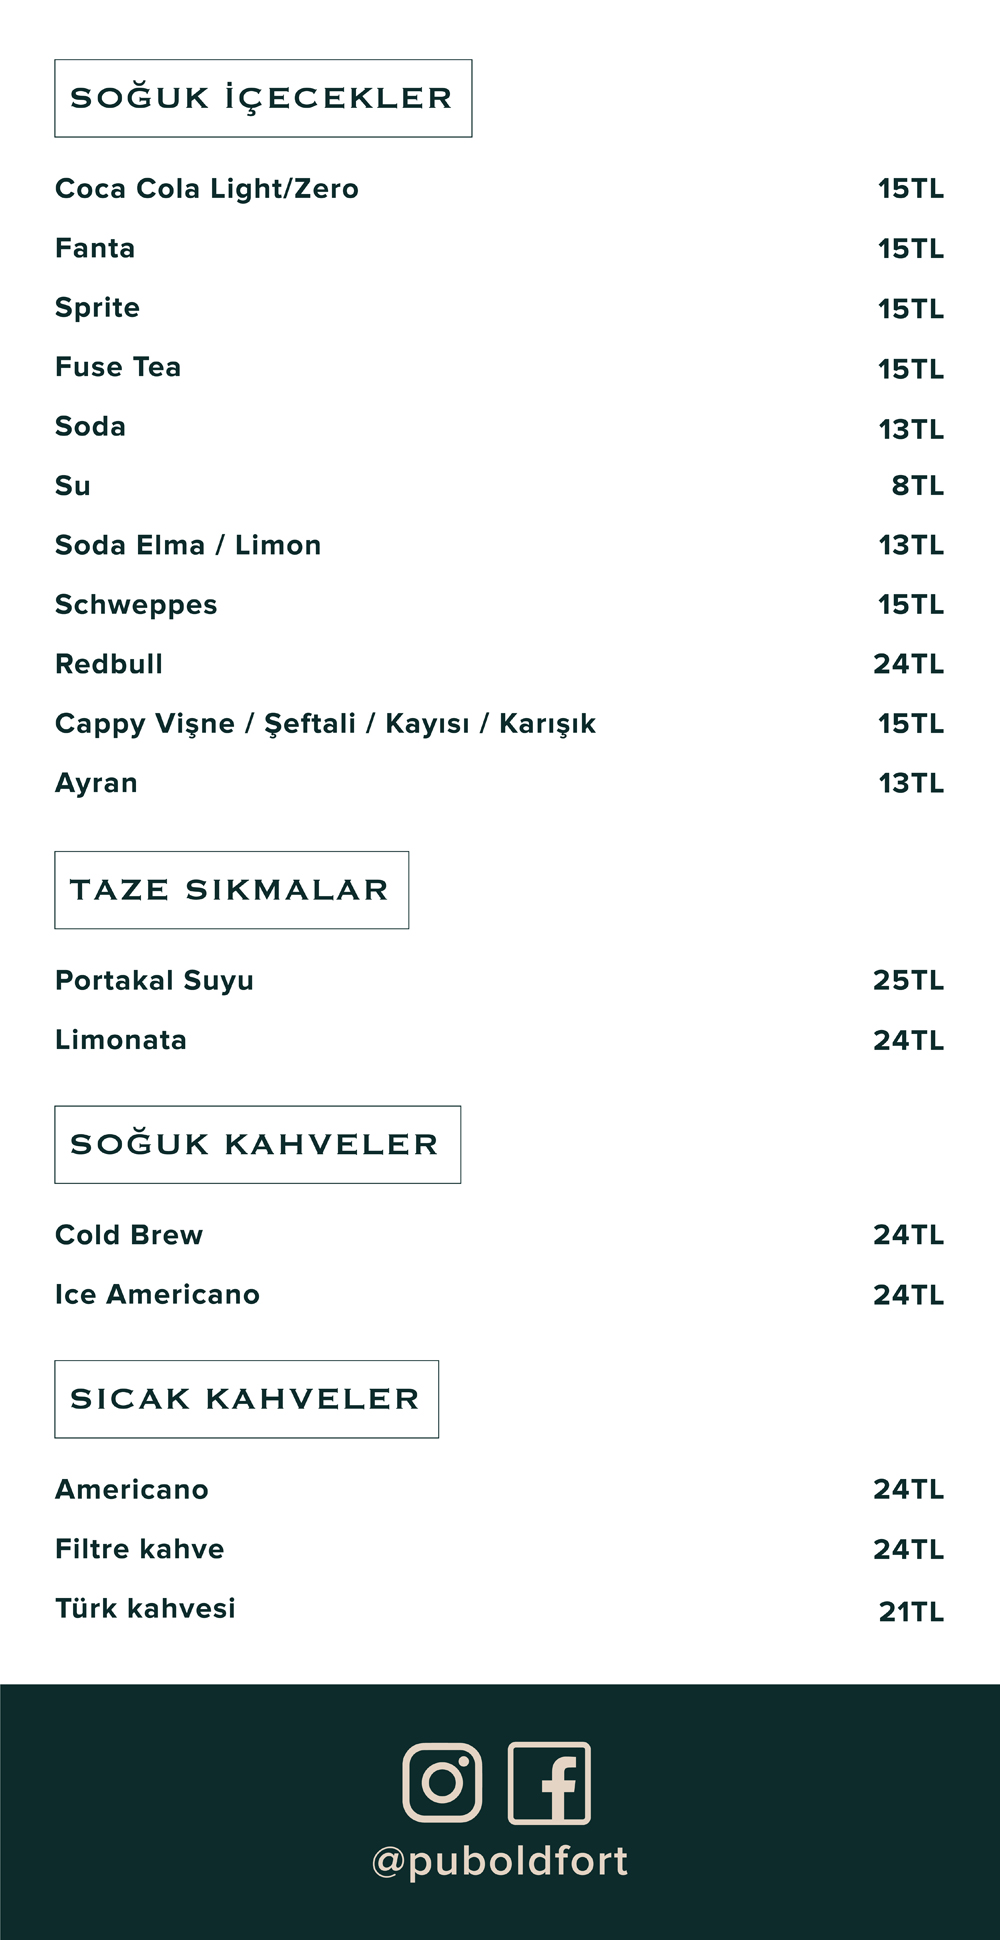
Task: Click the Facebook icon in footer
Action: point(549,1782)
